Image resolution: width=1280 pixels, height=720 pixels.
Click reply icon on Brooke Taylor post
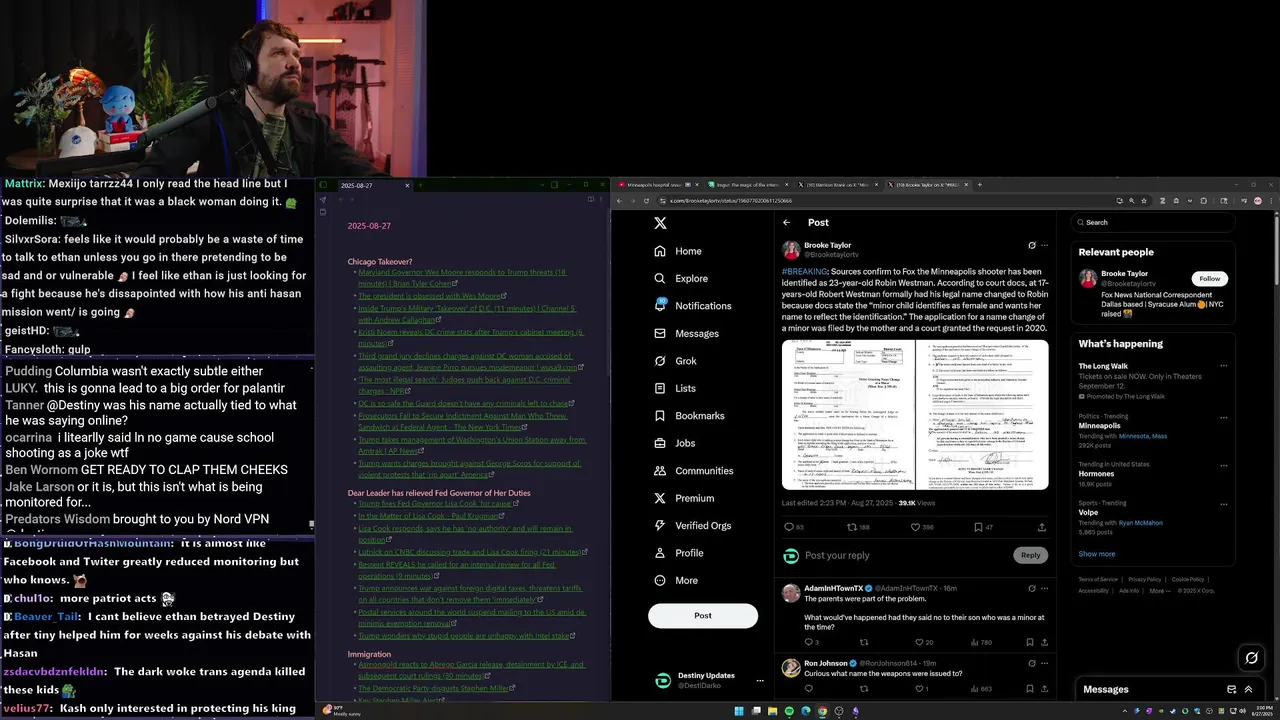coord(788,527)
